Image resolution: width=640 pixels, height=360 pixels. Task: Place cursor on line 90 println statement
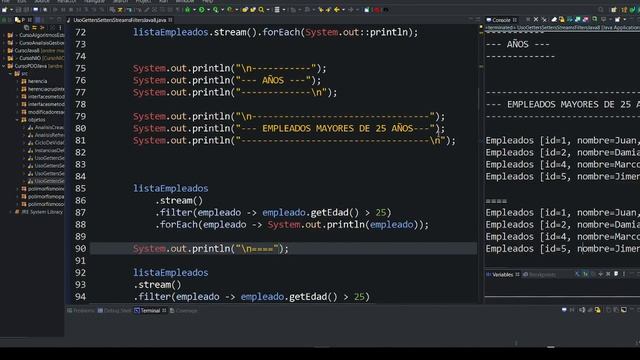point(211,249)
